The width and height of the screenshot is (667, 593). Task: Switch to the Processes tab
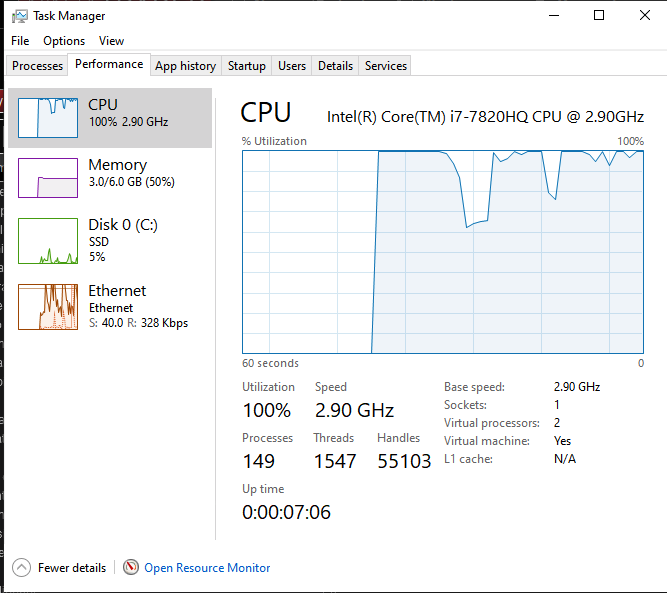38,66
